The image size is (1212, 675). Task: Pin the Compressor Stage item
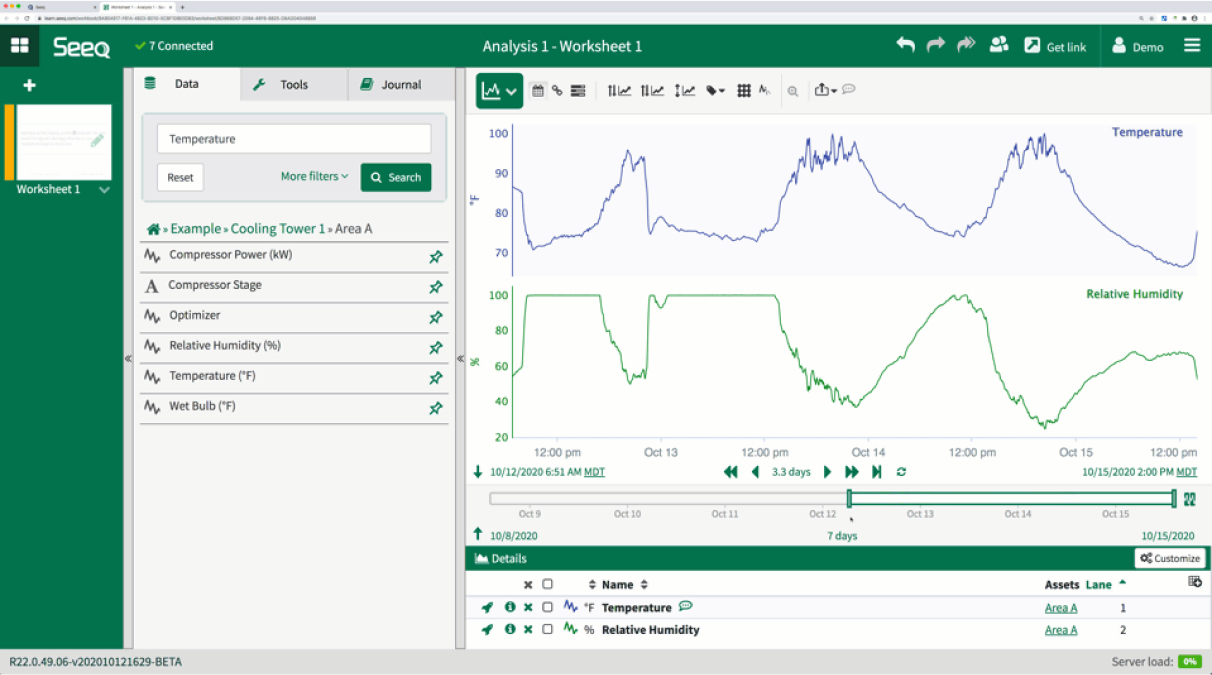[435, 287]
